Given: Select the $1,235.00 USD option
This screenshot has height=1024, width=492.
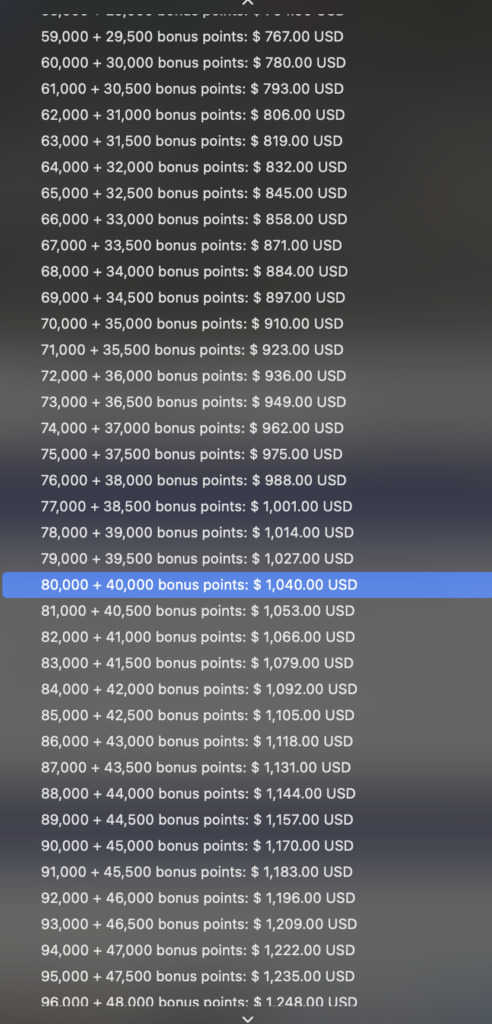Looking at the screenshot, I should click(247, 977).
